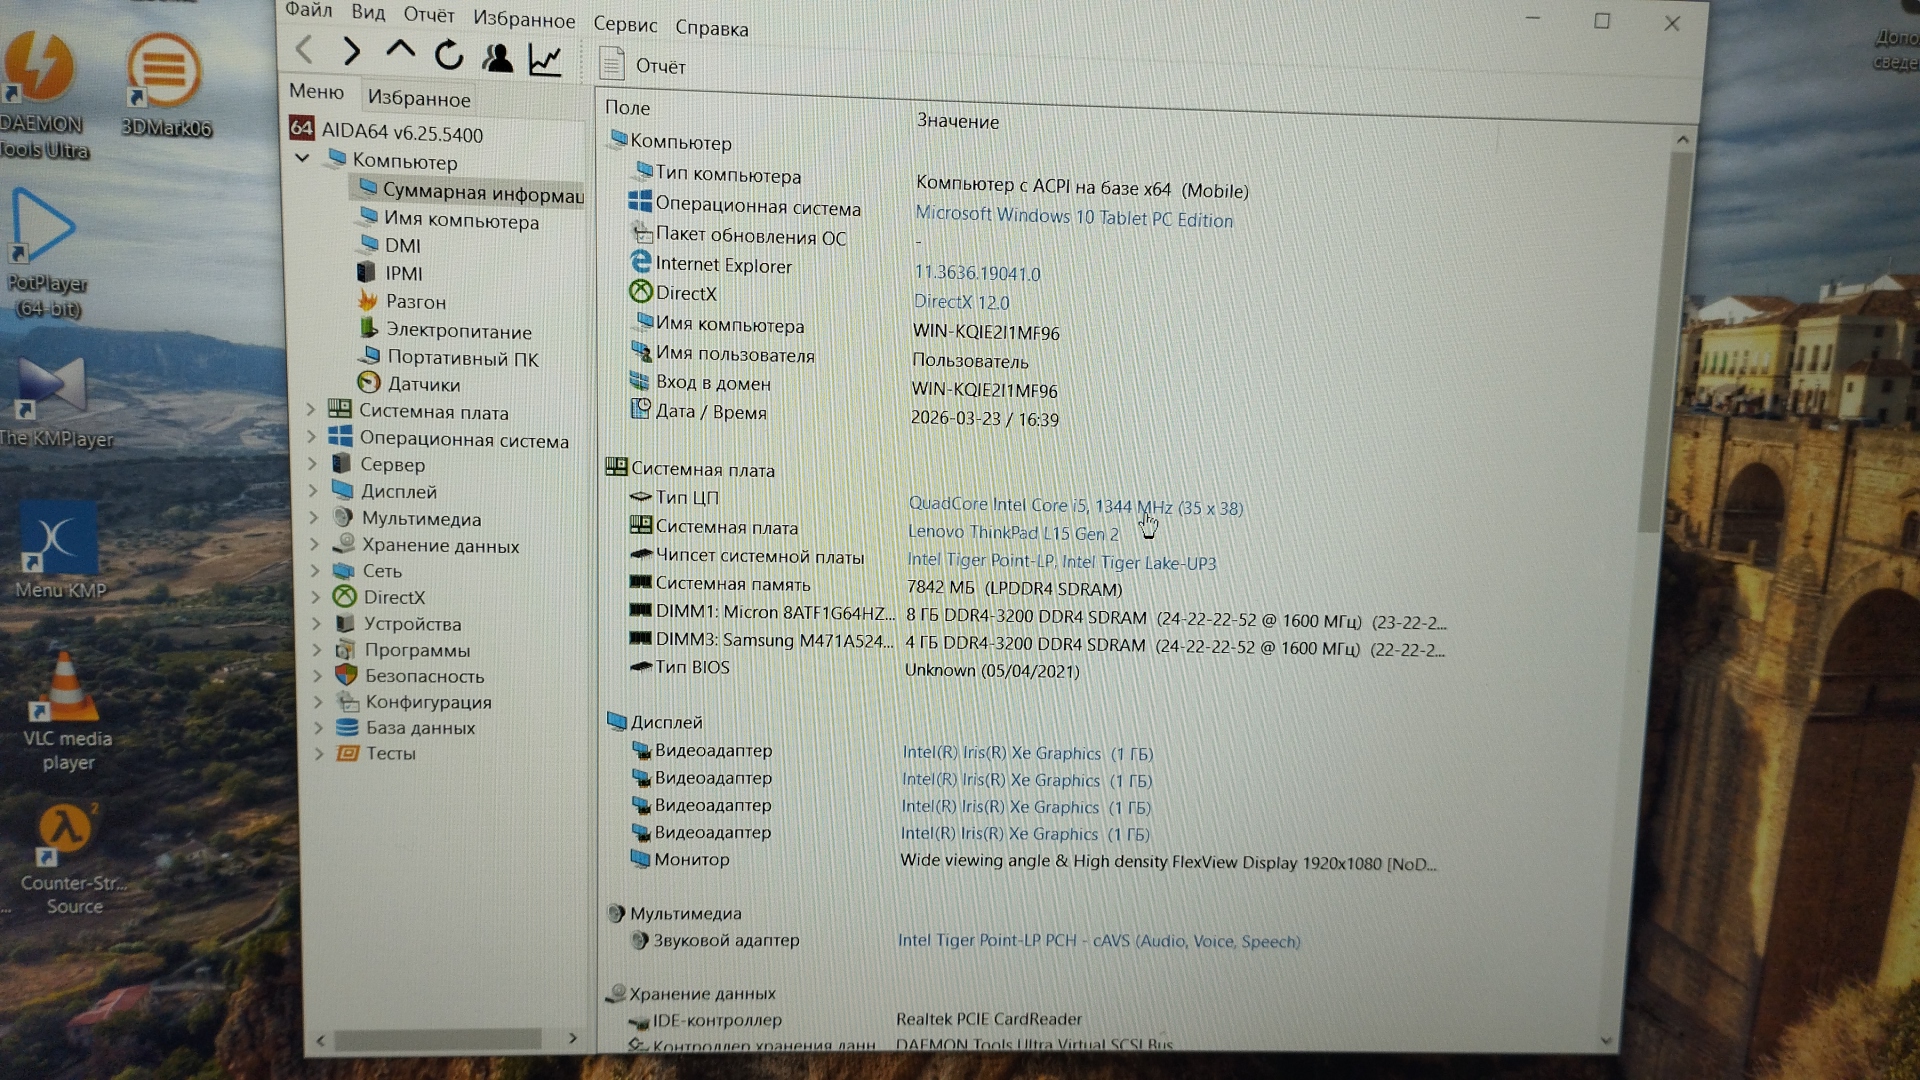Expand the Системная плата tree node
Screen dimensions: 1920x1080
[310, 410]
